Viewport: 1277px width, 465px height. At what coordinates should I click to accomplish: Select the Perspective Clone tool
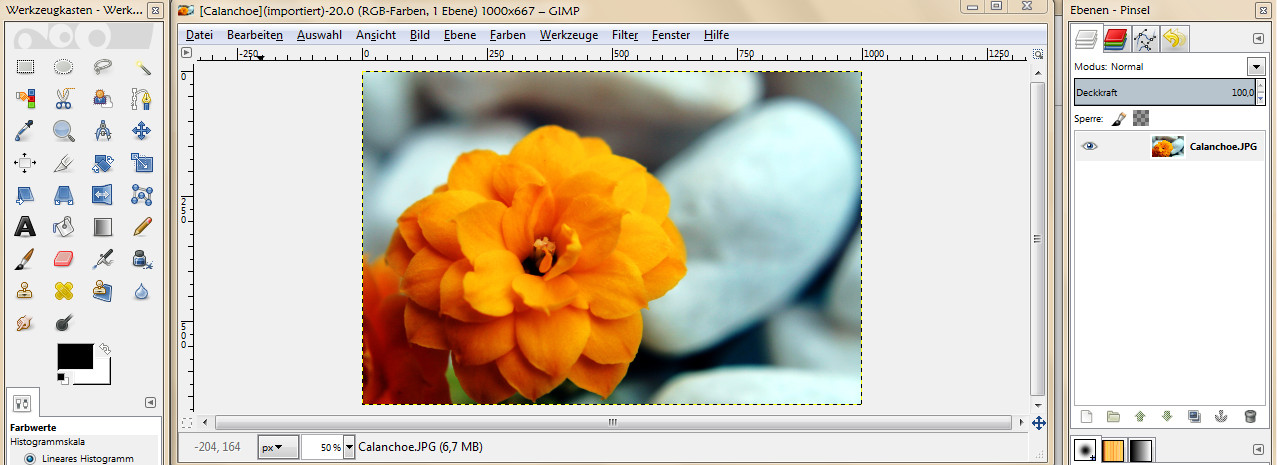coord(103,291)
